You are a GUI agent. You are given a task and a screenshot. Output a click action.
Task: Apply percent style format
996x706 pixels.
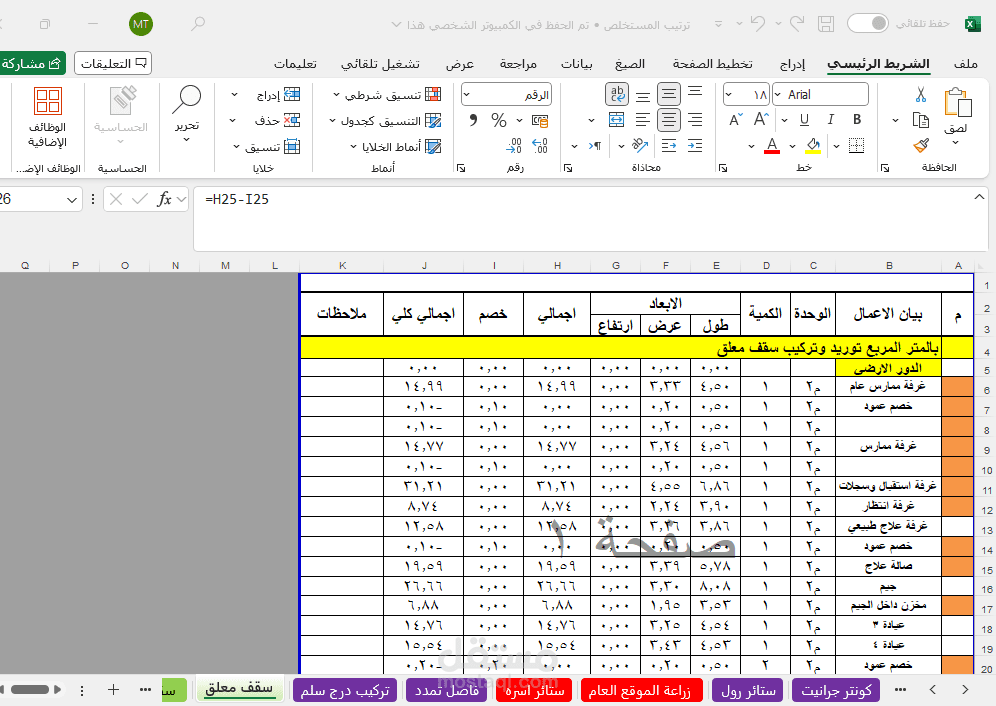click(x=499, y=120)
